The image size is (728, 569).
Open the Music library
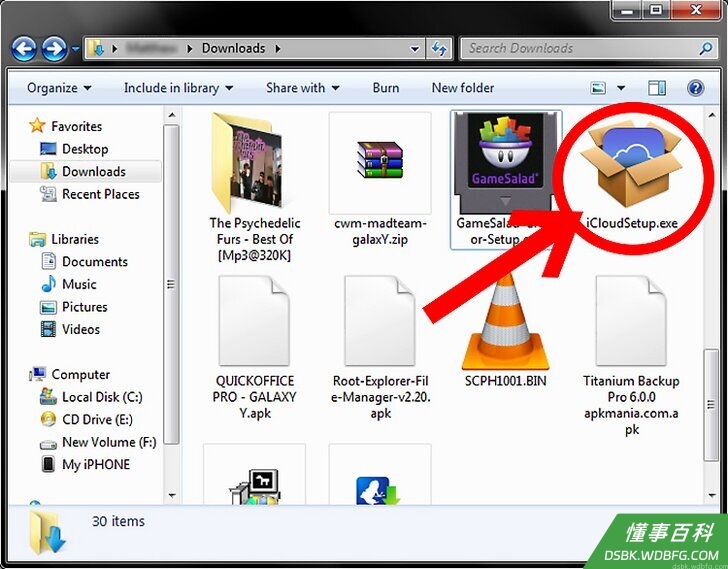tap(79, 284)
